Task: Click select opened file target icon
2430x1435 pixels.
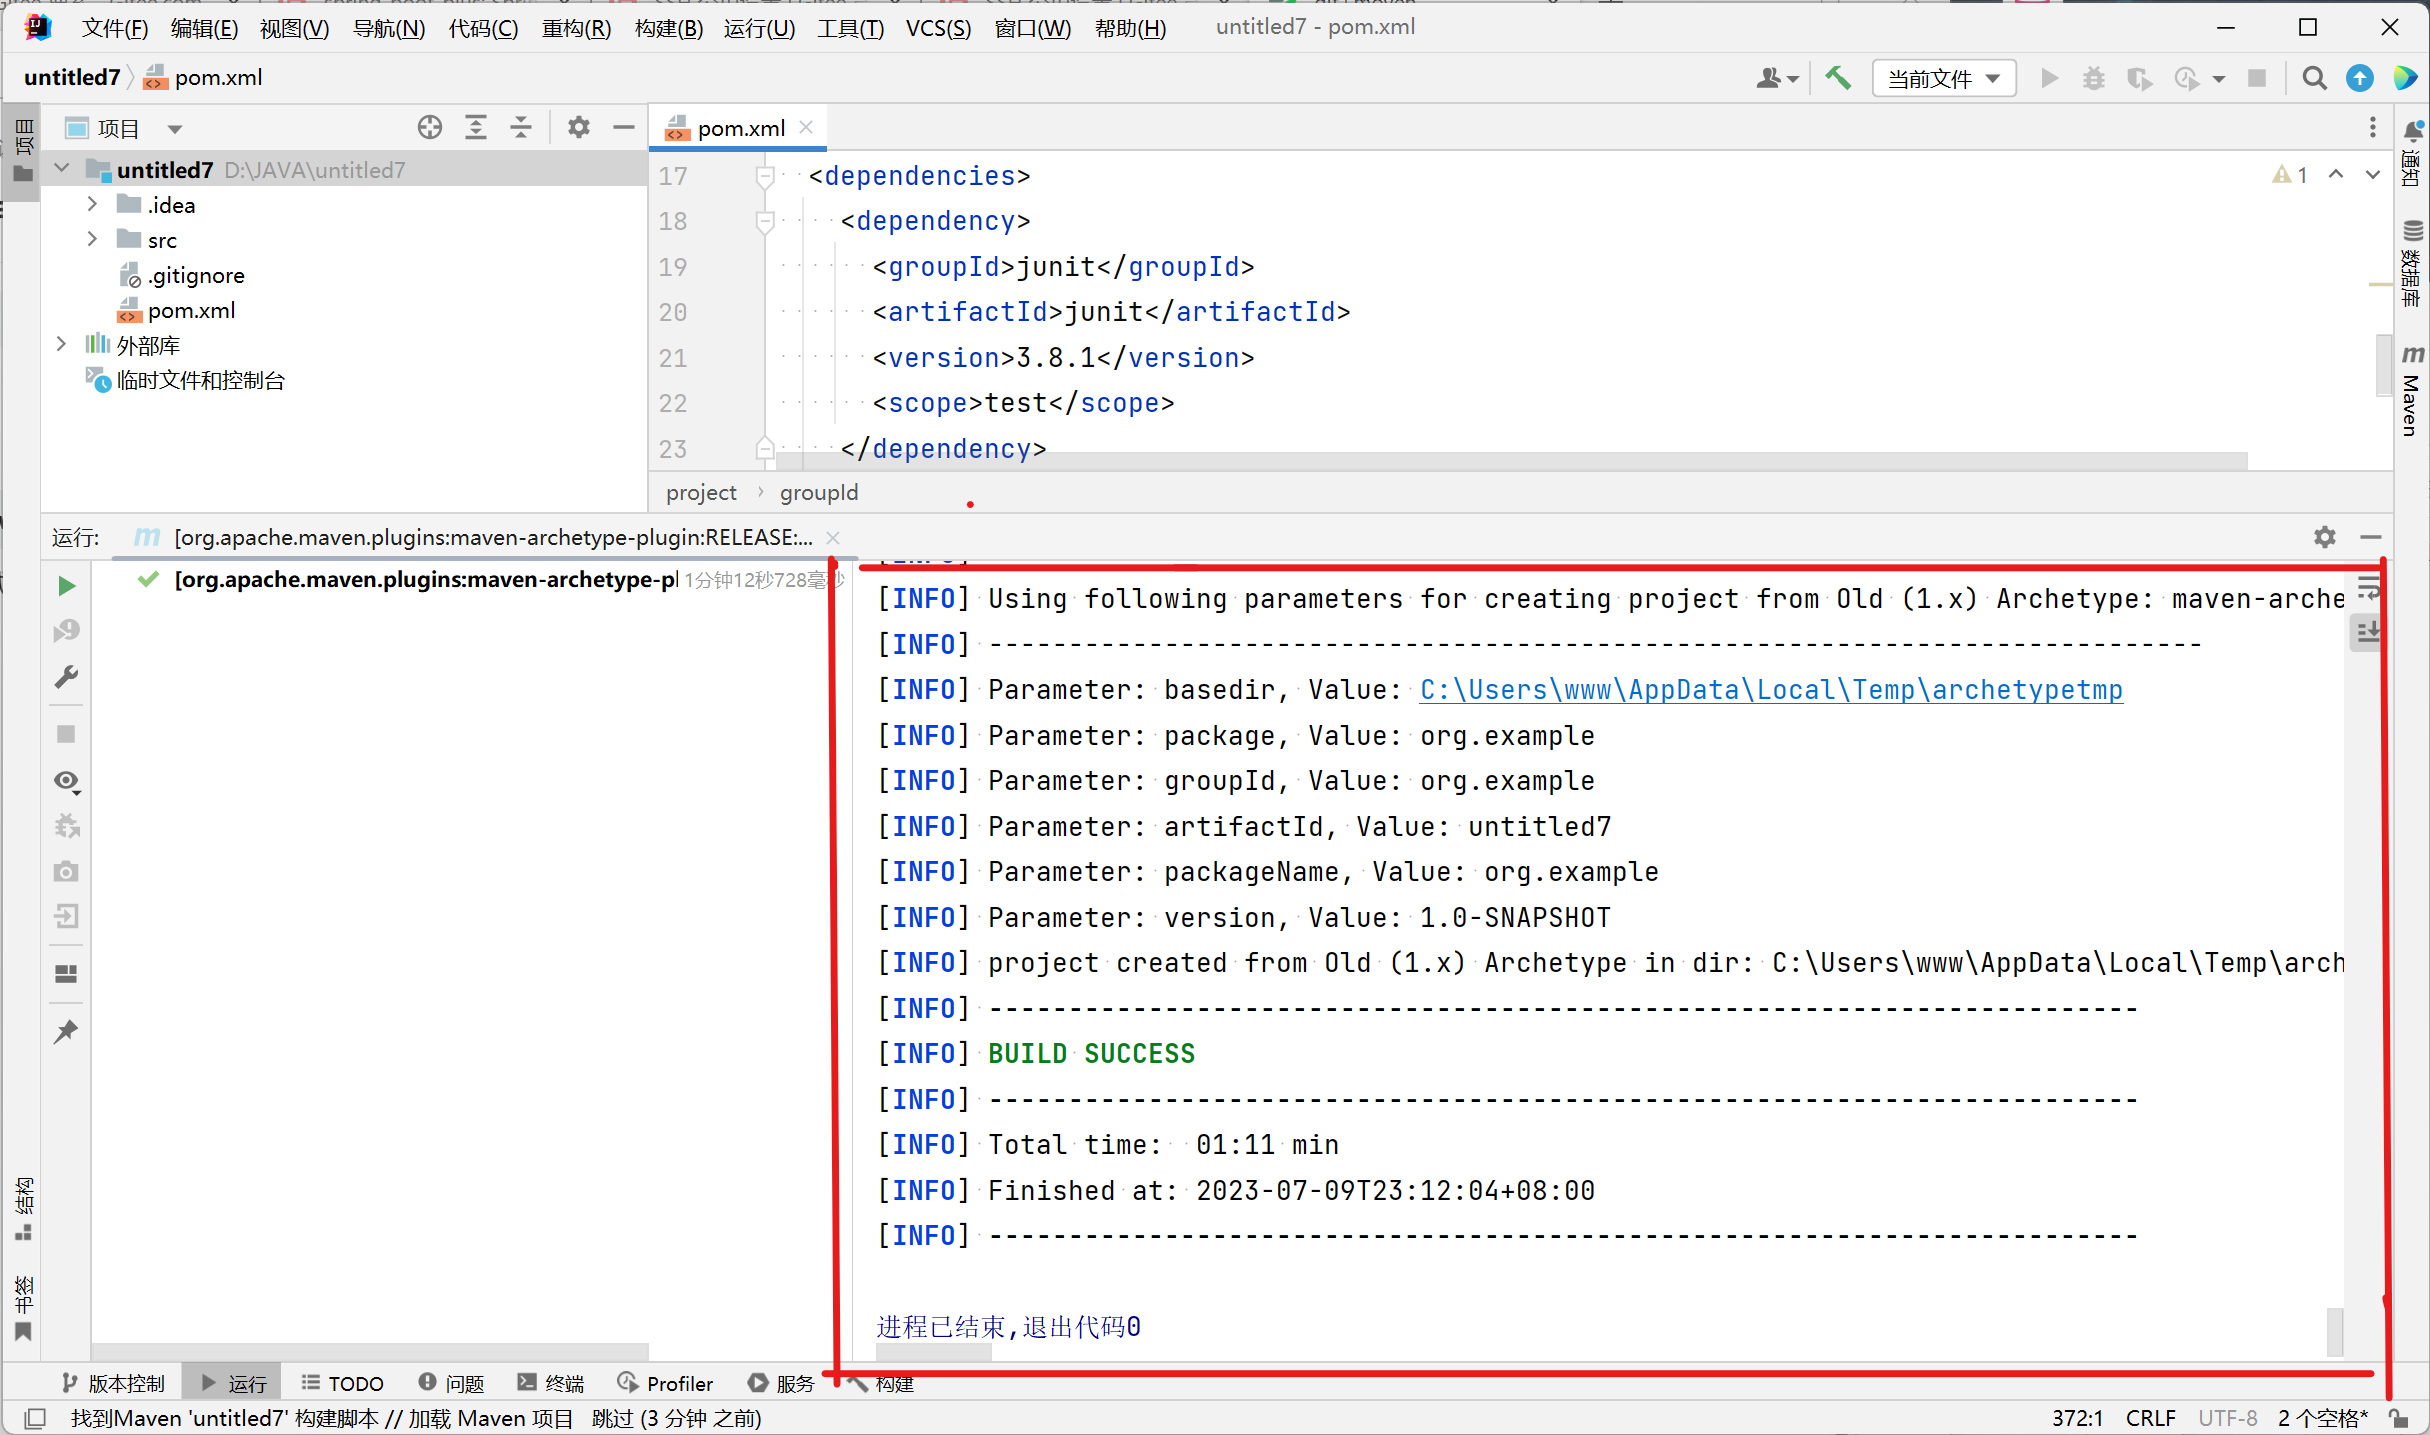Action: 430,128
